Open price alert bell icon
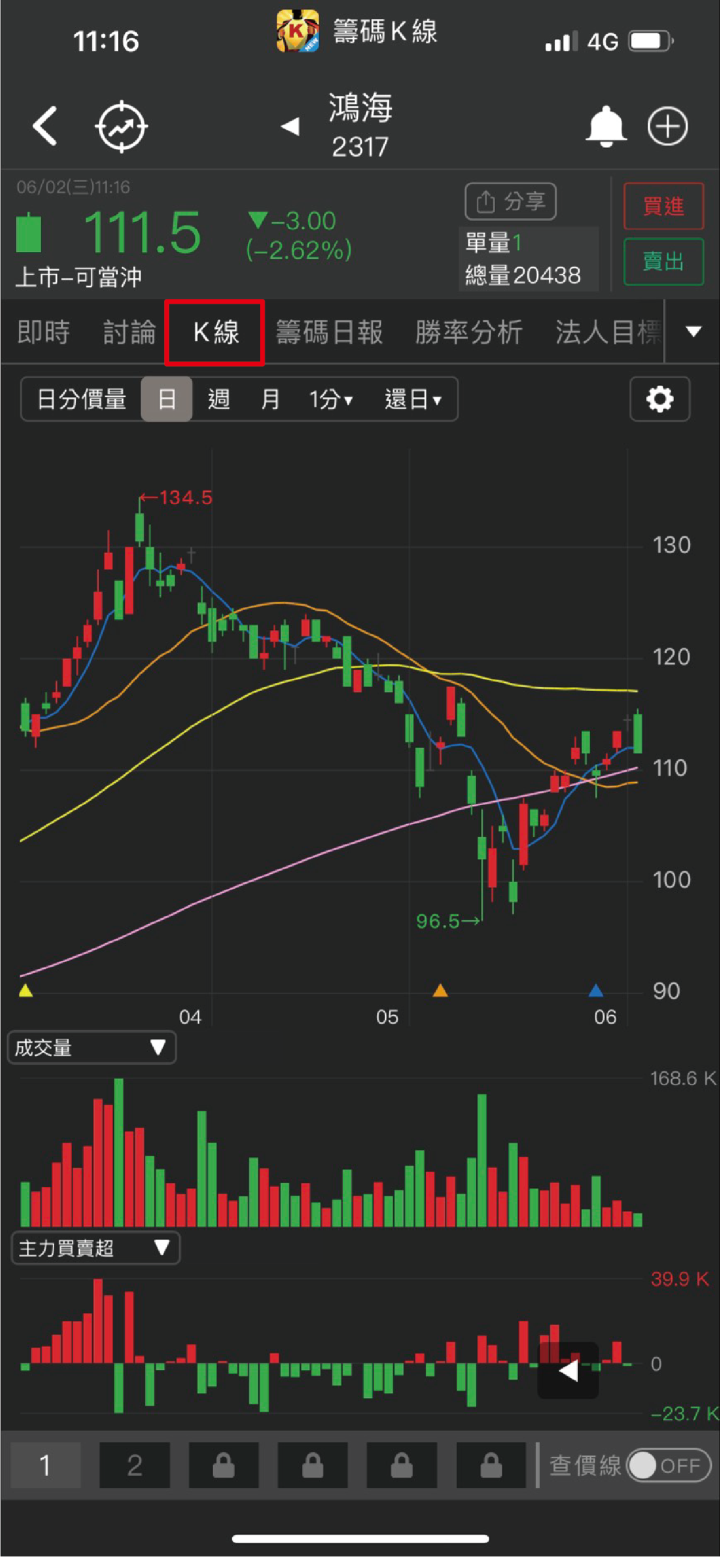This screenshot has width=720, height=1557. (606, 127)
